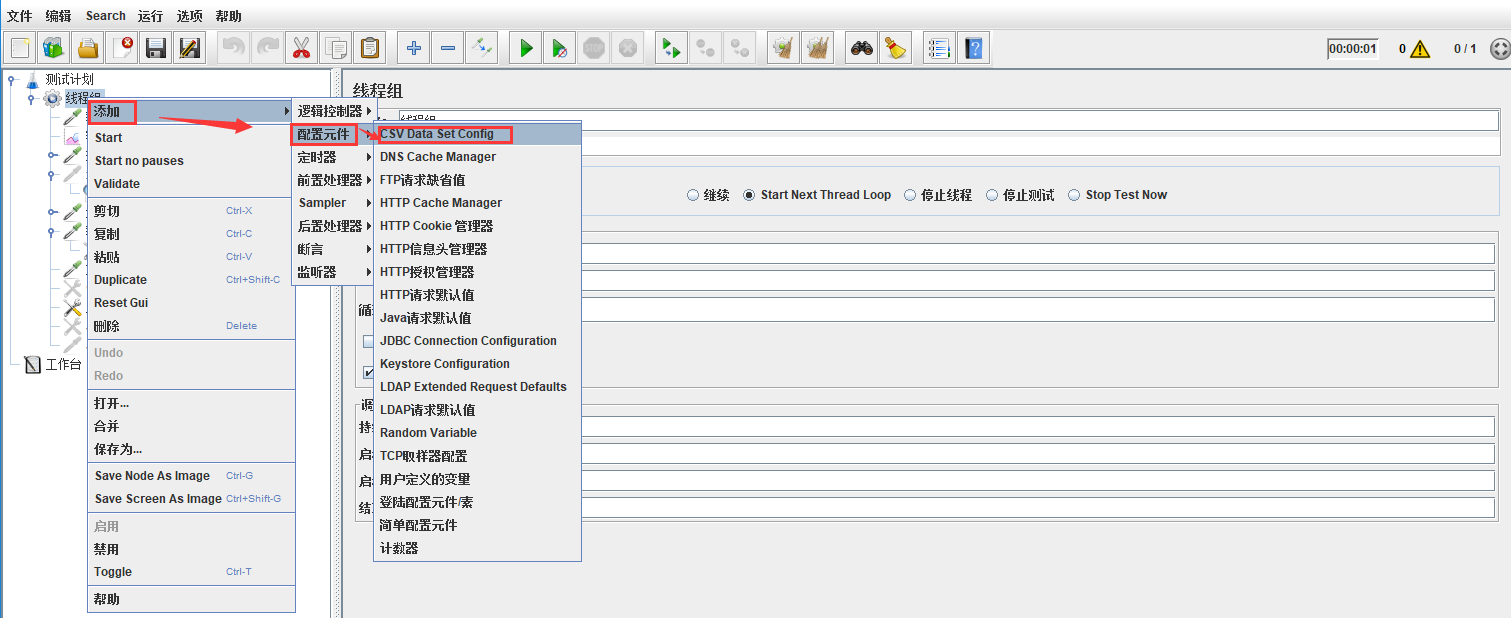Screen dimensions: 1511x618
Task: Click the Remote Stop All icon
Action: (x=706, y=47)
